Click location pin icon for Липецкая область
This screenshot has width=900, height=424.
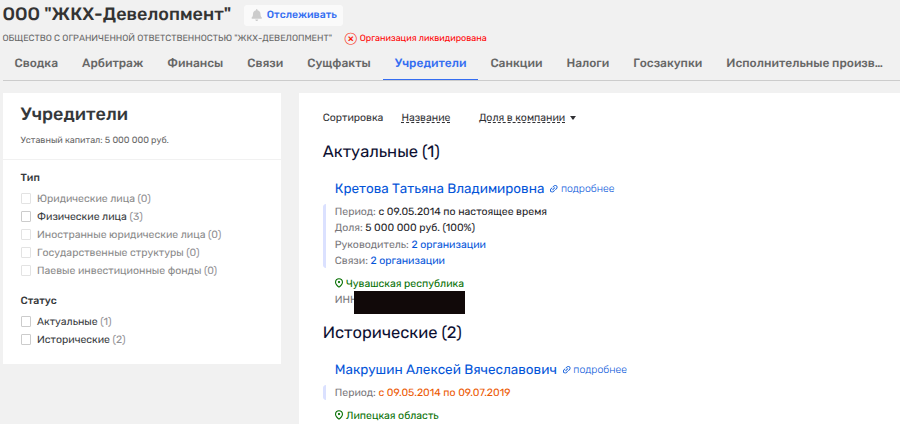(339, 415)
